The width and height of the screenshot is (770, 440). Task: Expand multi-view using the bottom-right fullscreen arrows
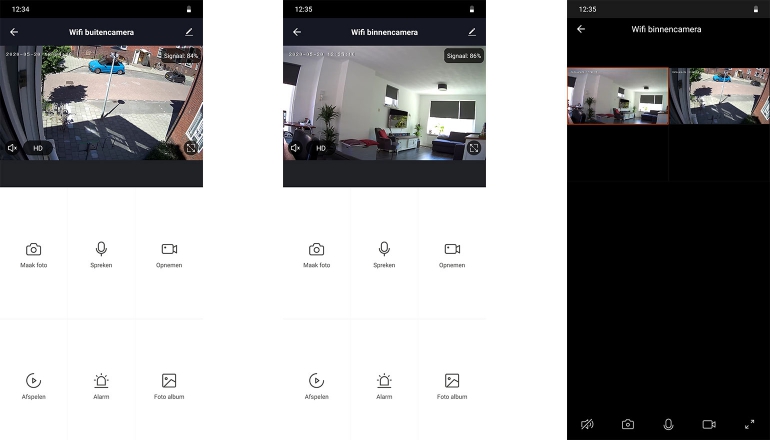click(749, 424)
